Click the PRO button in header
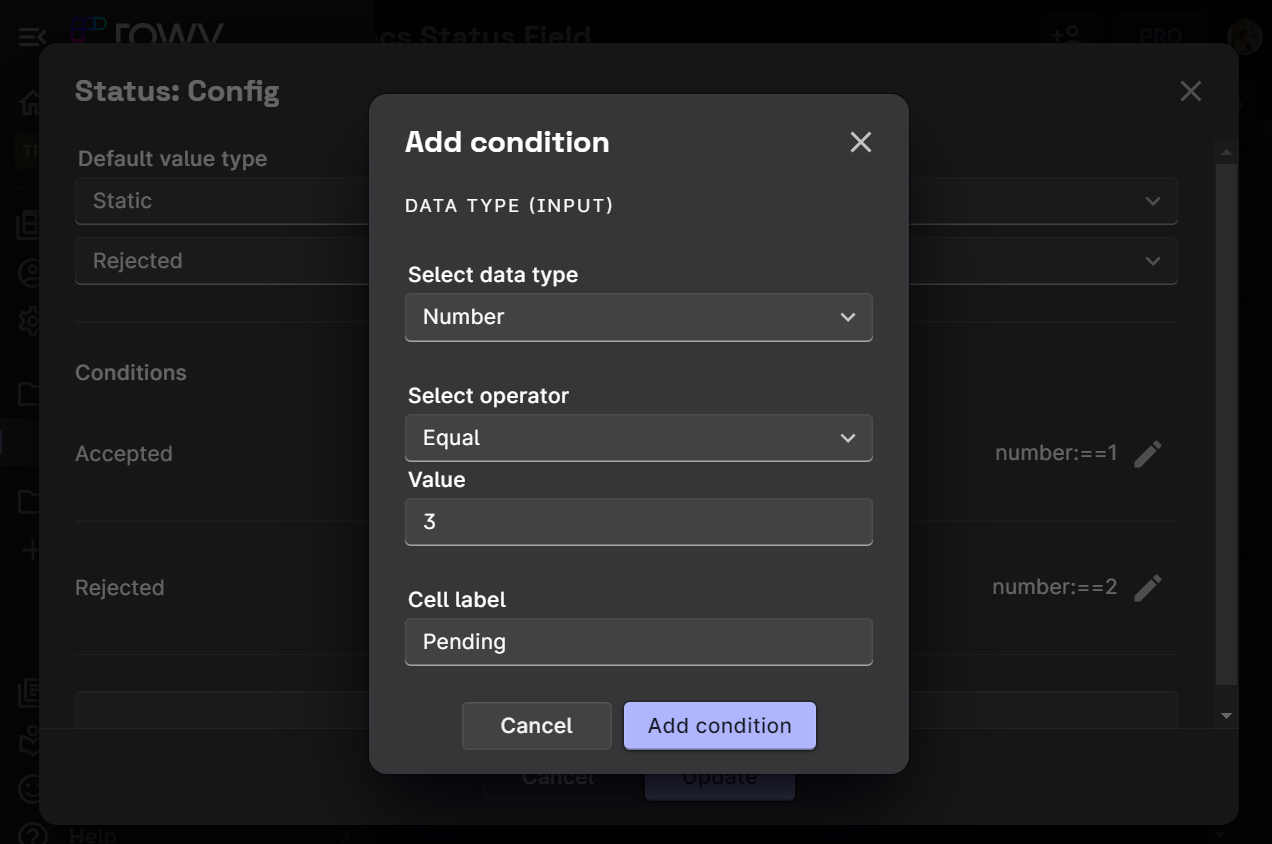Viewport: 1272px width, 844px height. 1160,36
